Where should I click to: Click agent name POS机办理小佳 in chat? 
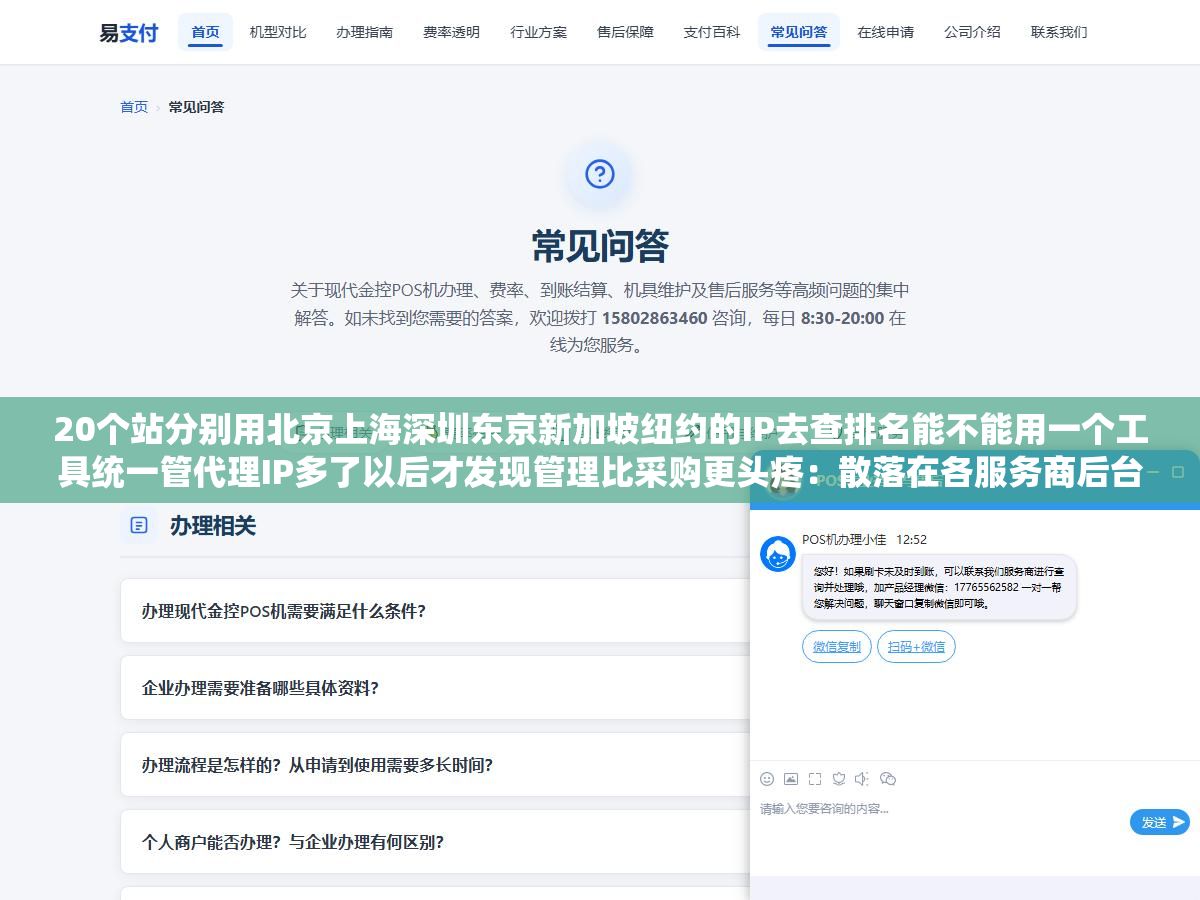[x=844, y=539]
